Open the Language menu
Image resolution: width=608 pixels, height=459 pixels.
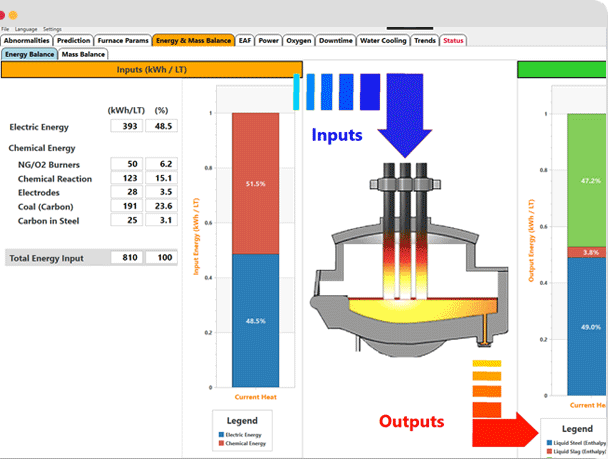click(x=26, y=29)
